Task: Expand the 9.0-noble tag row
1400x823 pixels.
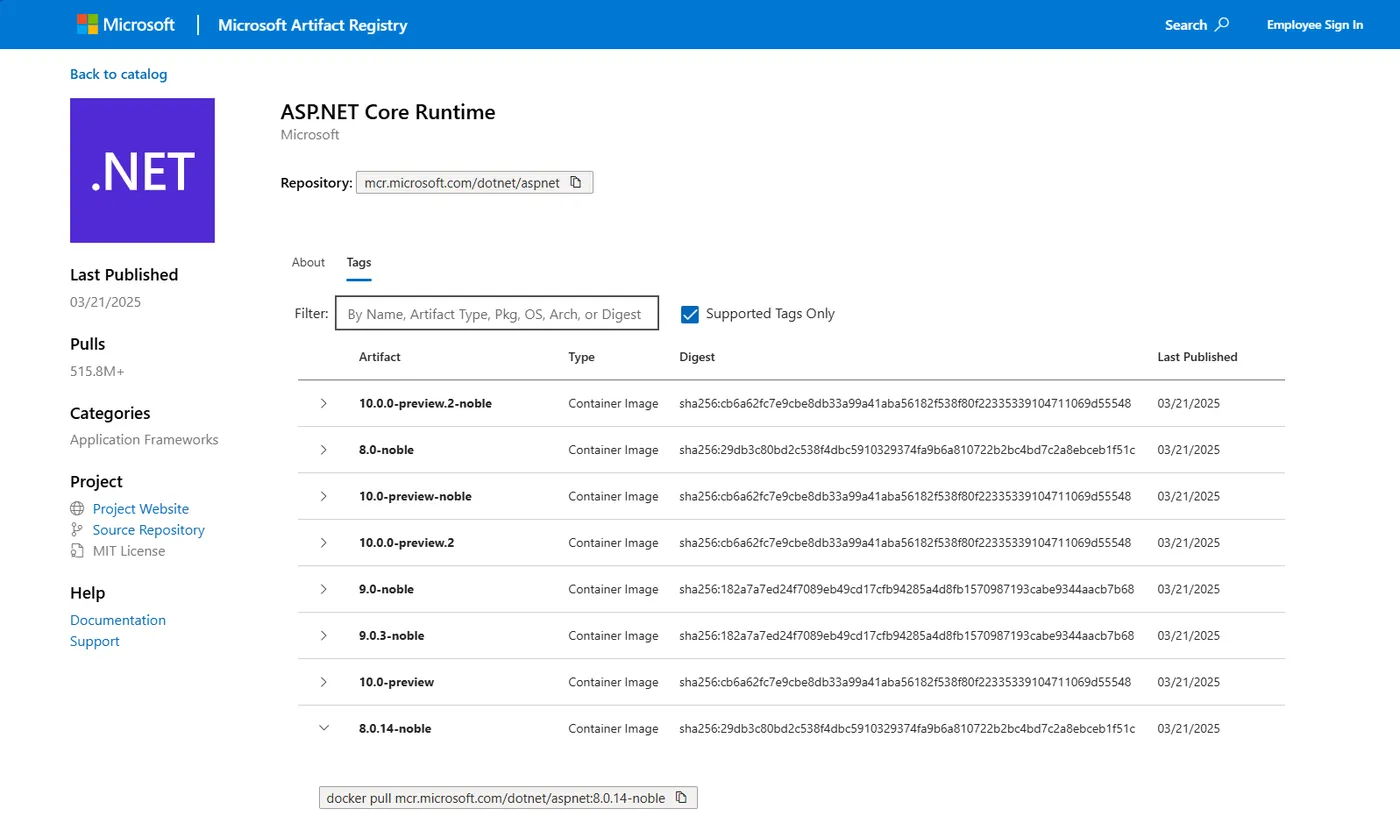Action: [323, 589]
